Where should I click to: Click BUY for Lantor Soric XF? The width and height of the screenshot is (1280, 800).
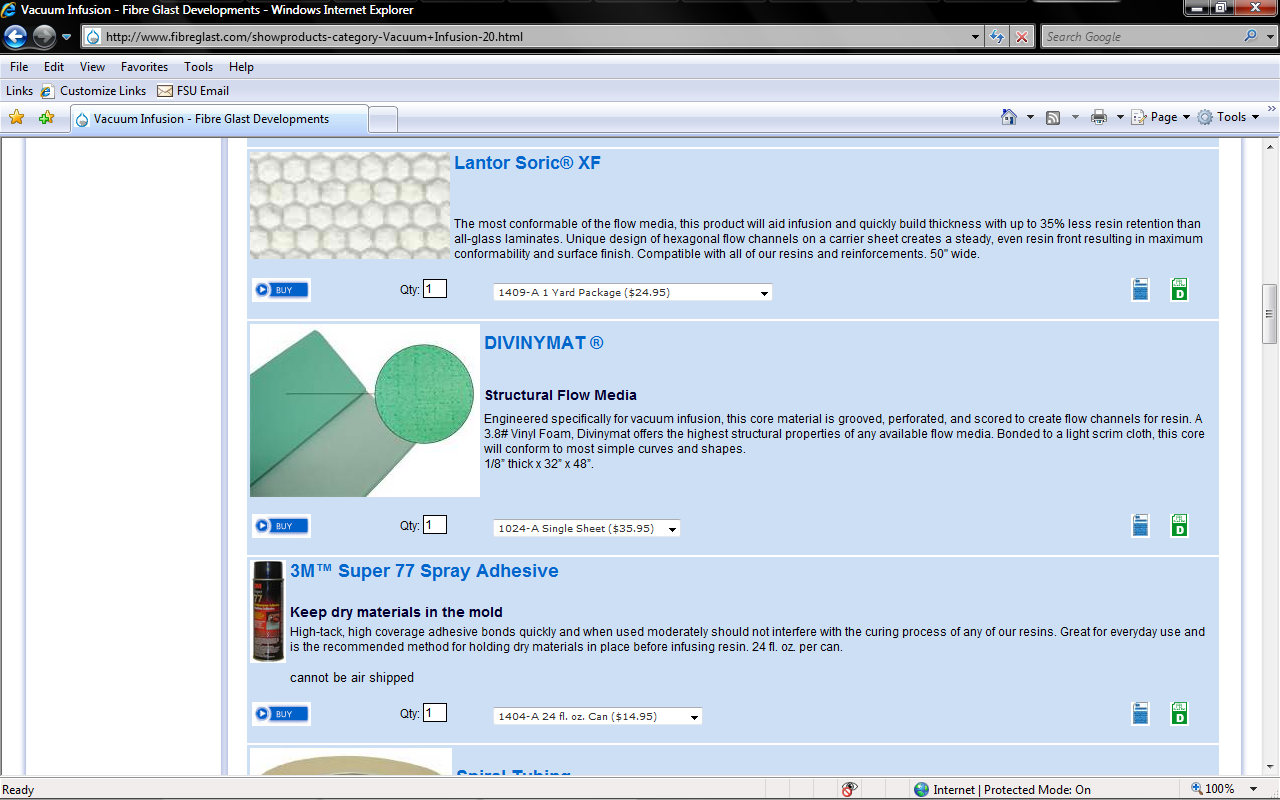[281, 290]
